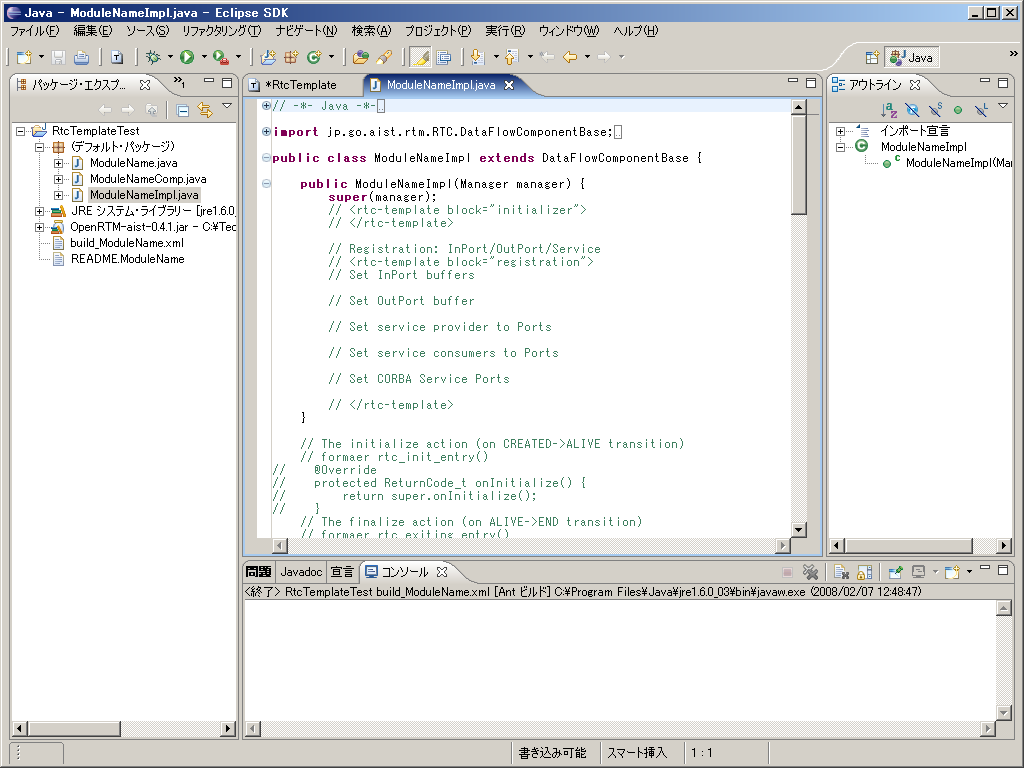Switch to the Javadoc tab
Screen dimensions: 1024x768
point(301,572)
